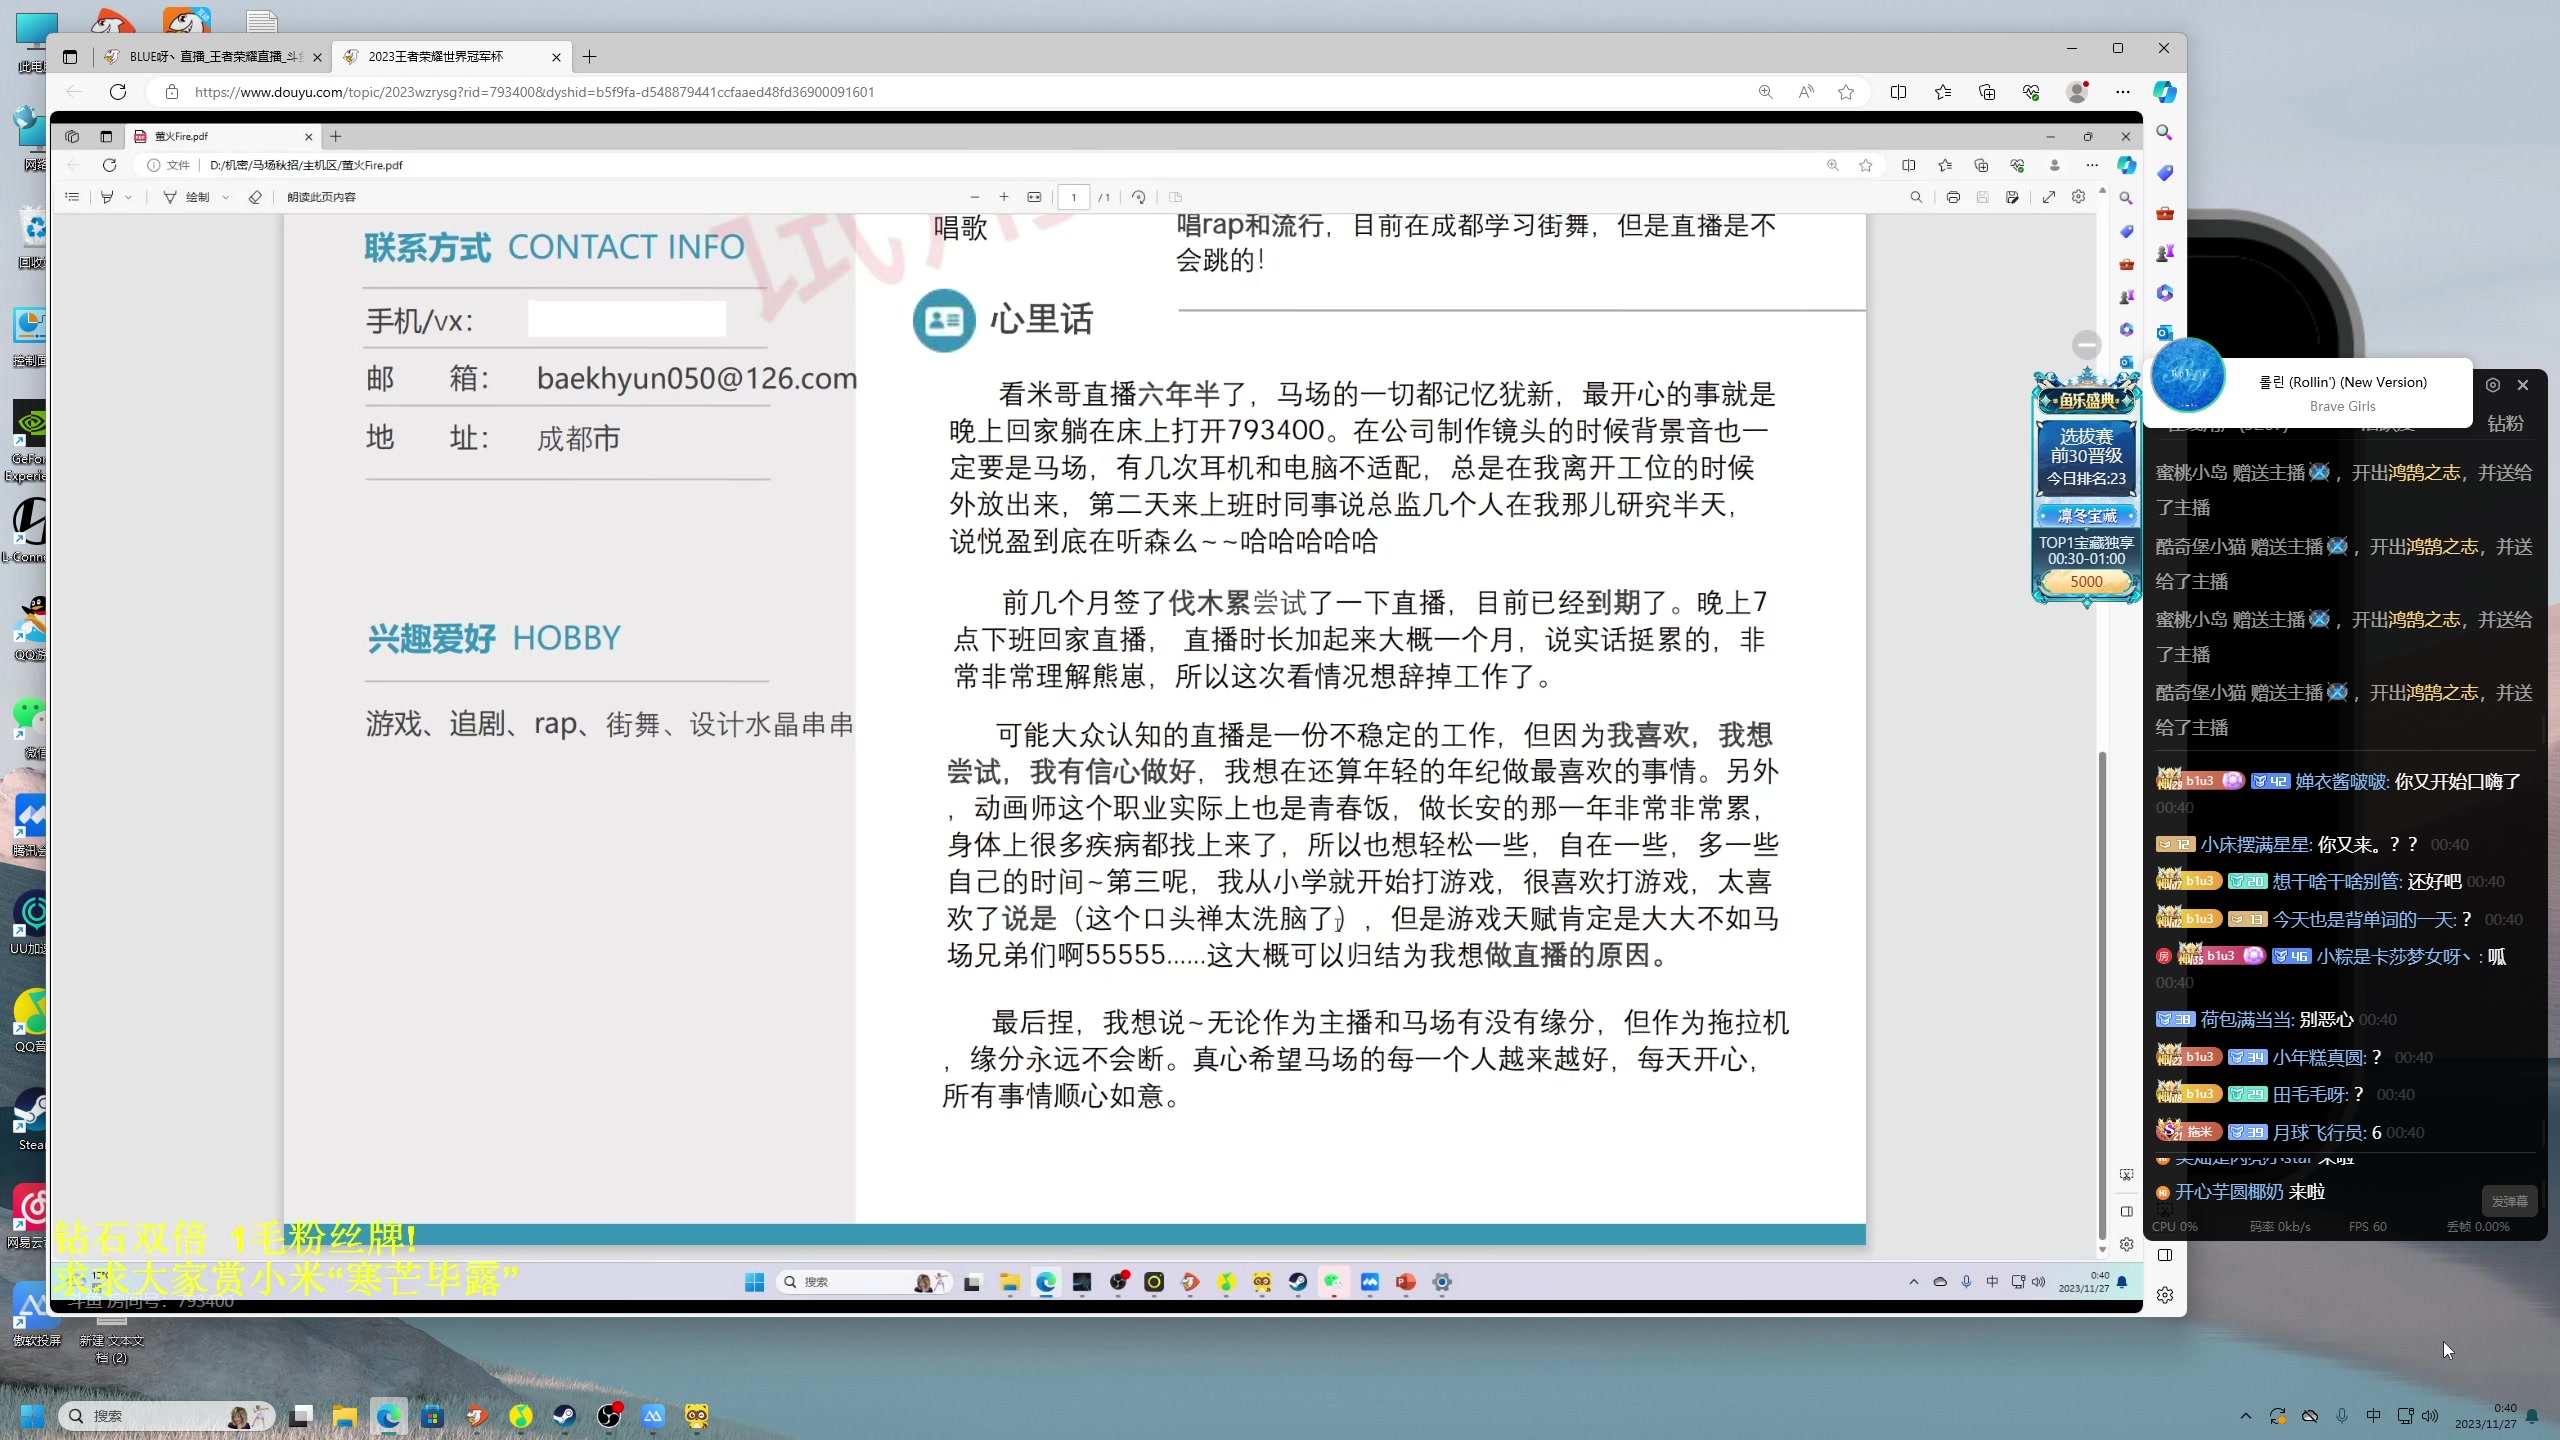Image resolution: width=2560 pixels, height=1440 pixels.
Task: Click the PDF zoom in plus icon
Action: 1004,197
